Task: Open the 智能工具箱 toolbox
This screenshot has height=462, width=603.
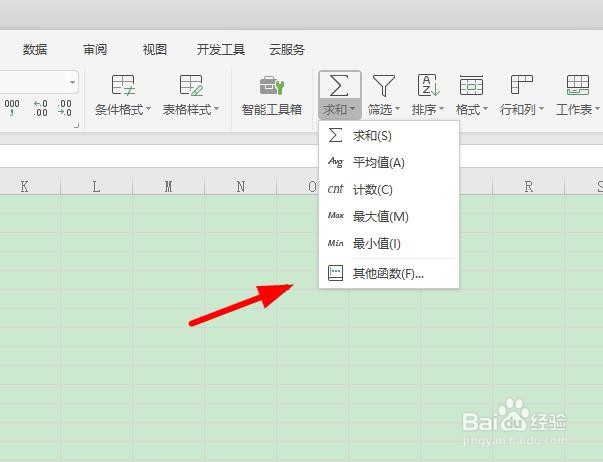Action: point(272,95)
